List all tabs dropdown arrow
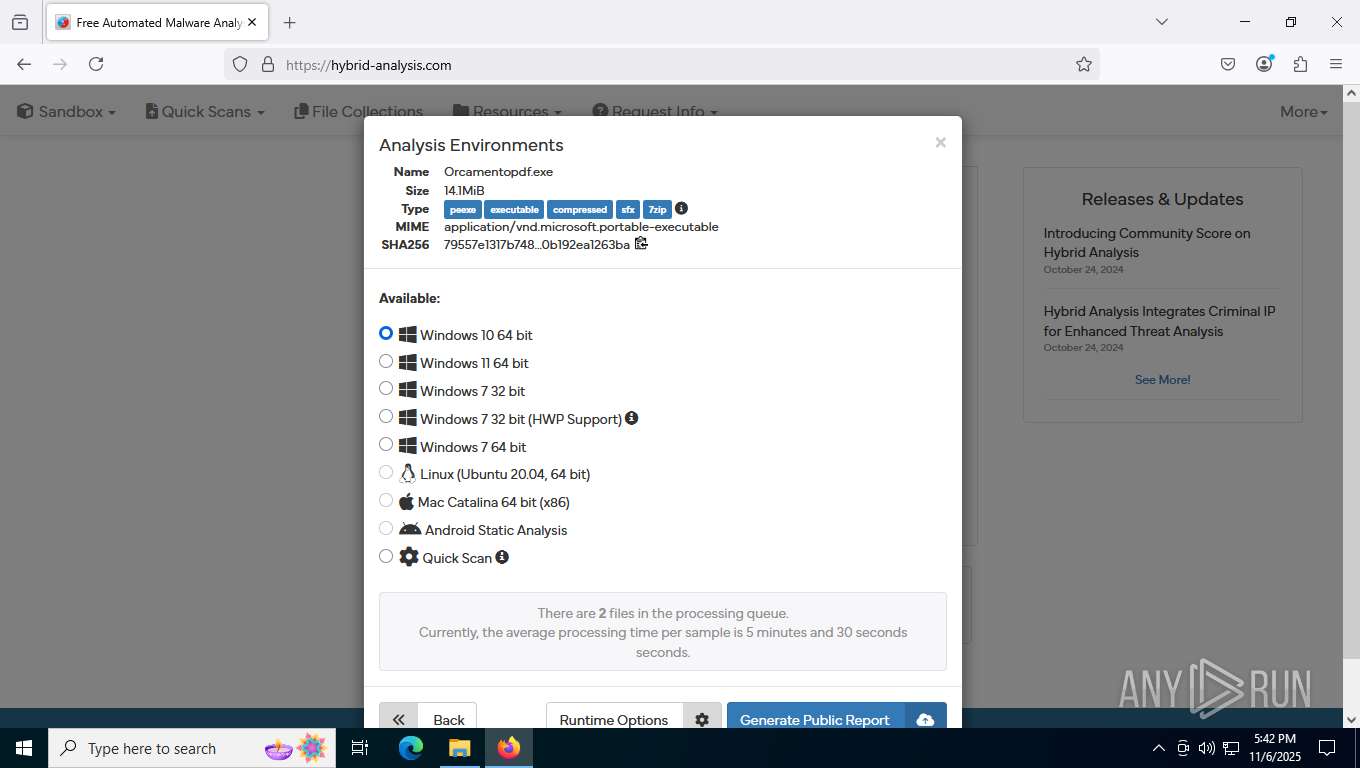 1161,22
